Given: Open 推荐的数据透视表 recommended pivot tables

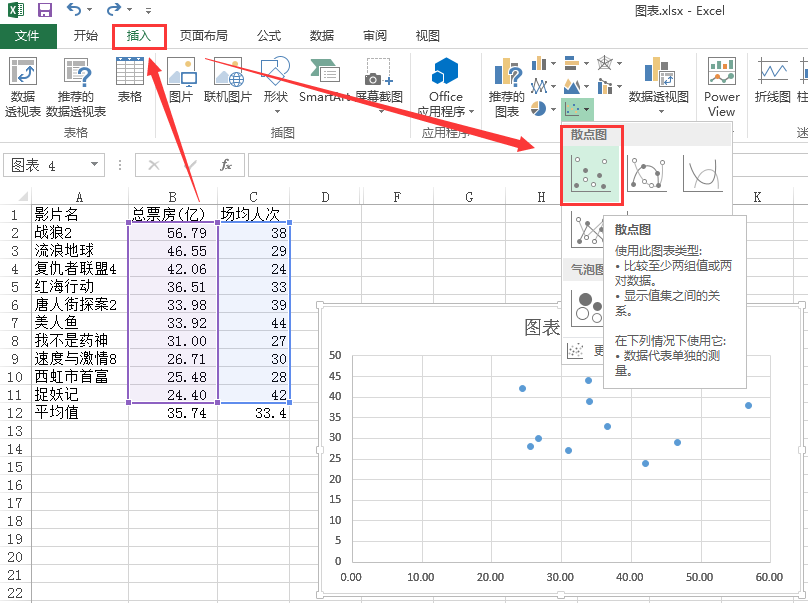Looking at the screenshot, I should point(76,87).
